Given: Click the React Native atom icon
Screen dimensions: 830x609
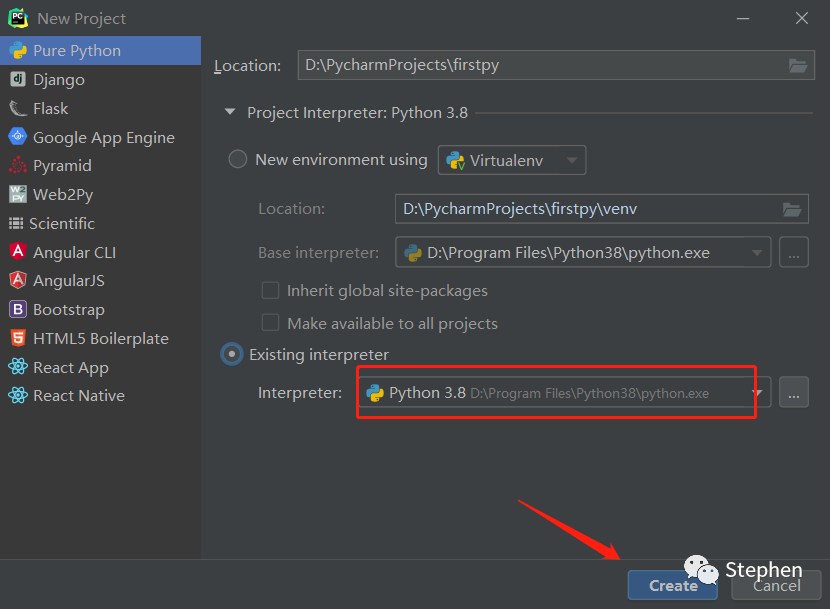Looking at the screenshot, I should 18,395.
